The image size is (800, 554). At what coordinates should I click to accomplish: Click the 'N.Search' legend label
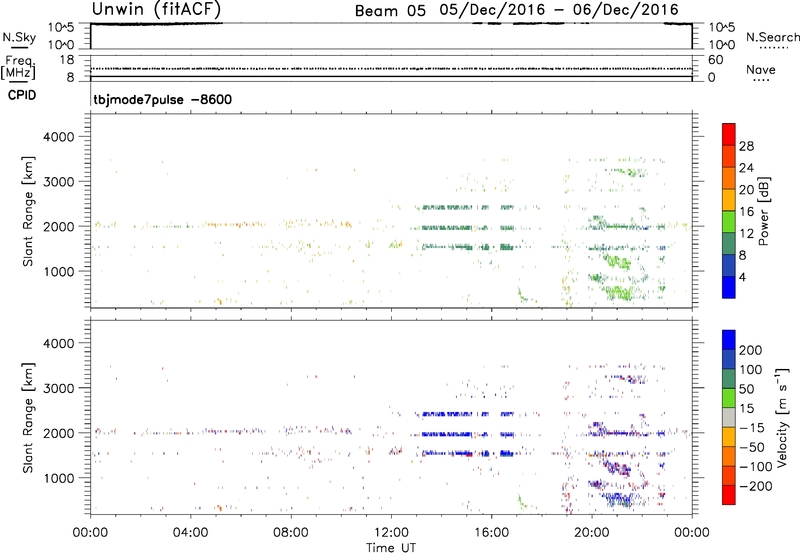(x=772, y=37)
